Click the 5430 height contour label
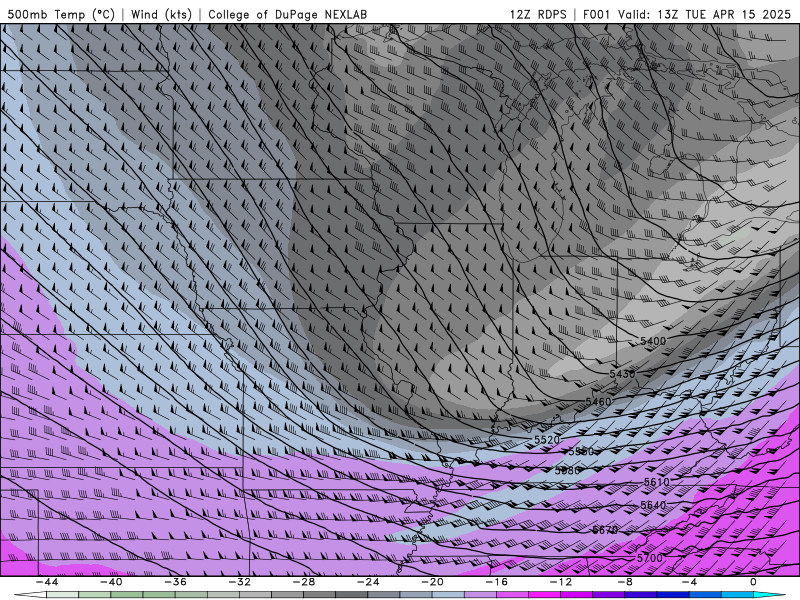Screen dimensions: 800x600 [622, 374]
